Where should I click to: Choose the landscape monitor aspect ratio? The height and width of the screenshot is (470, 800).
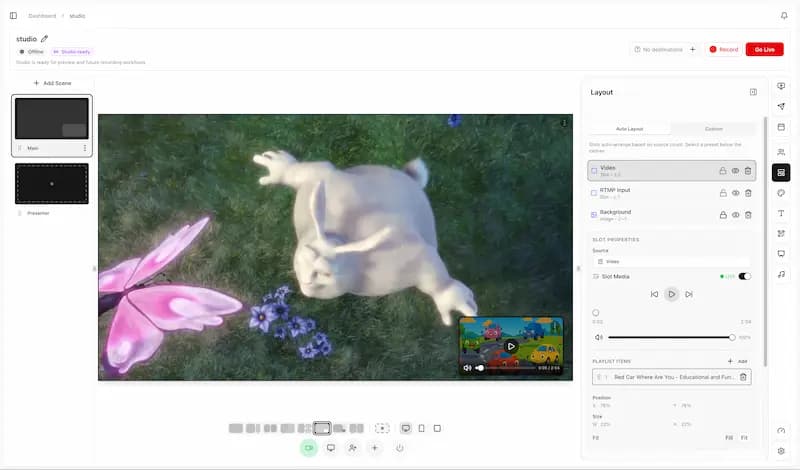tap(406, 428)
